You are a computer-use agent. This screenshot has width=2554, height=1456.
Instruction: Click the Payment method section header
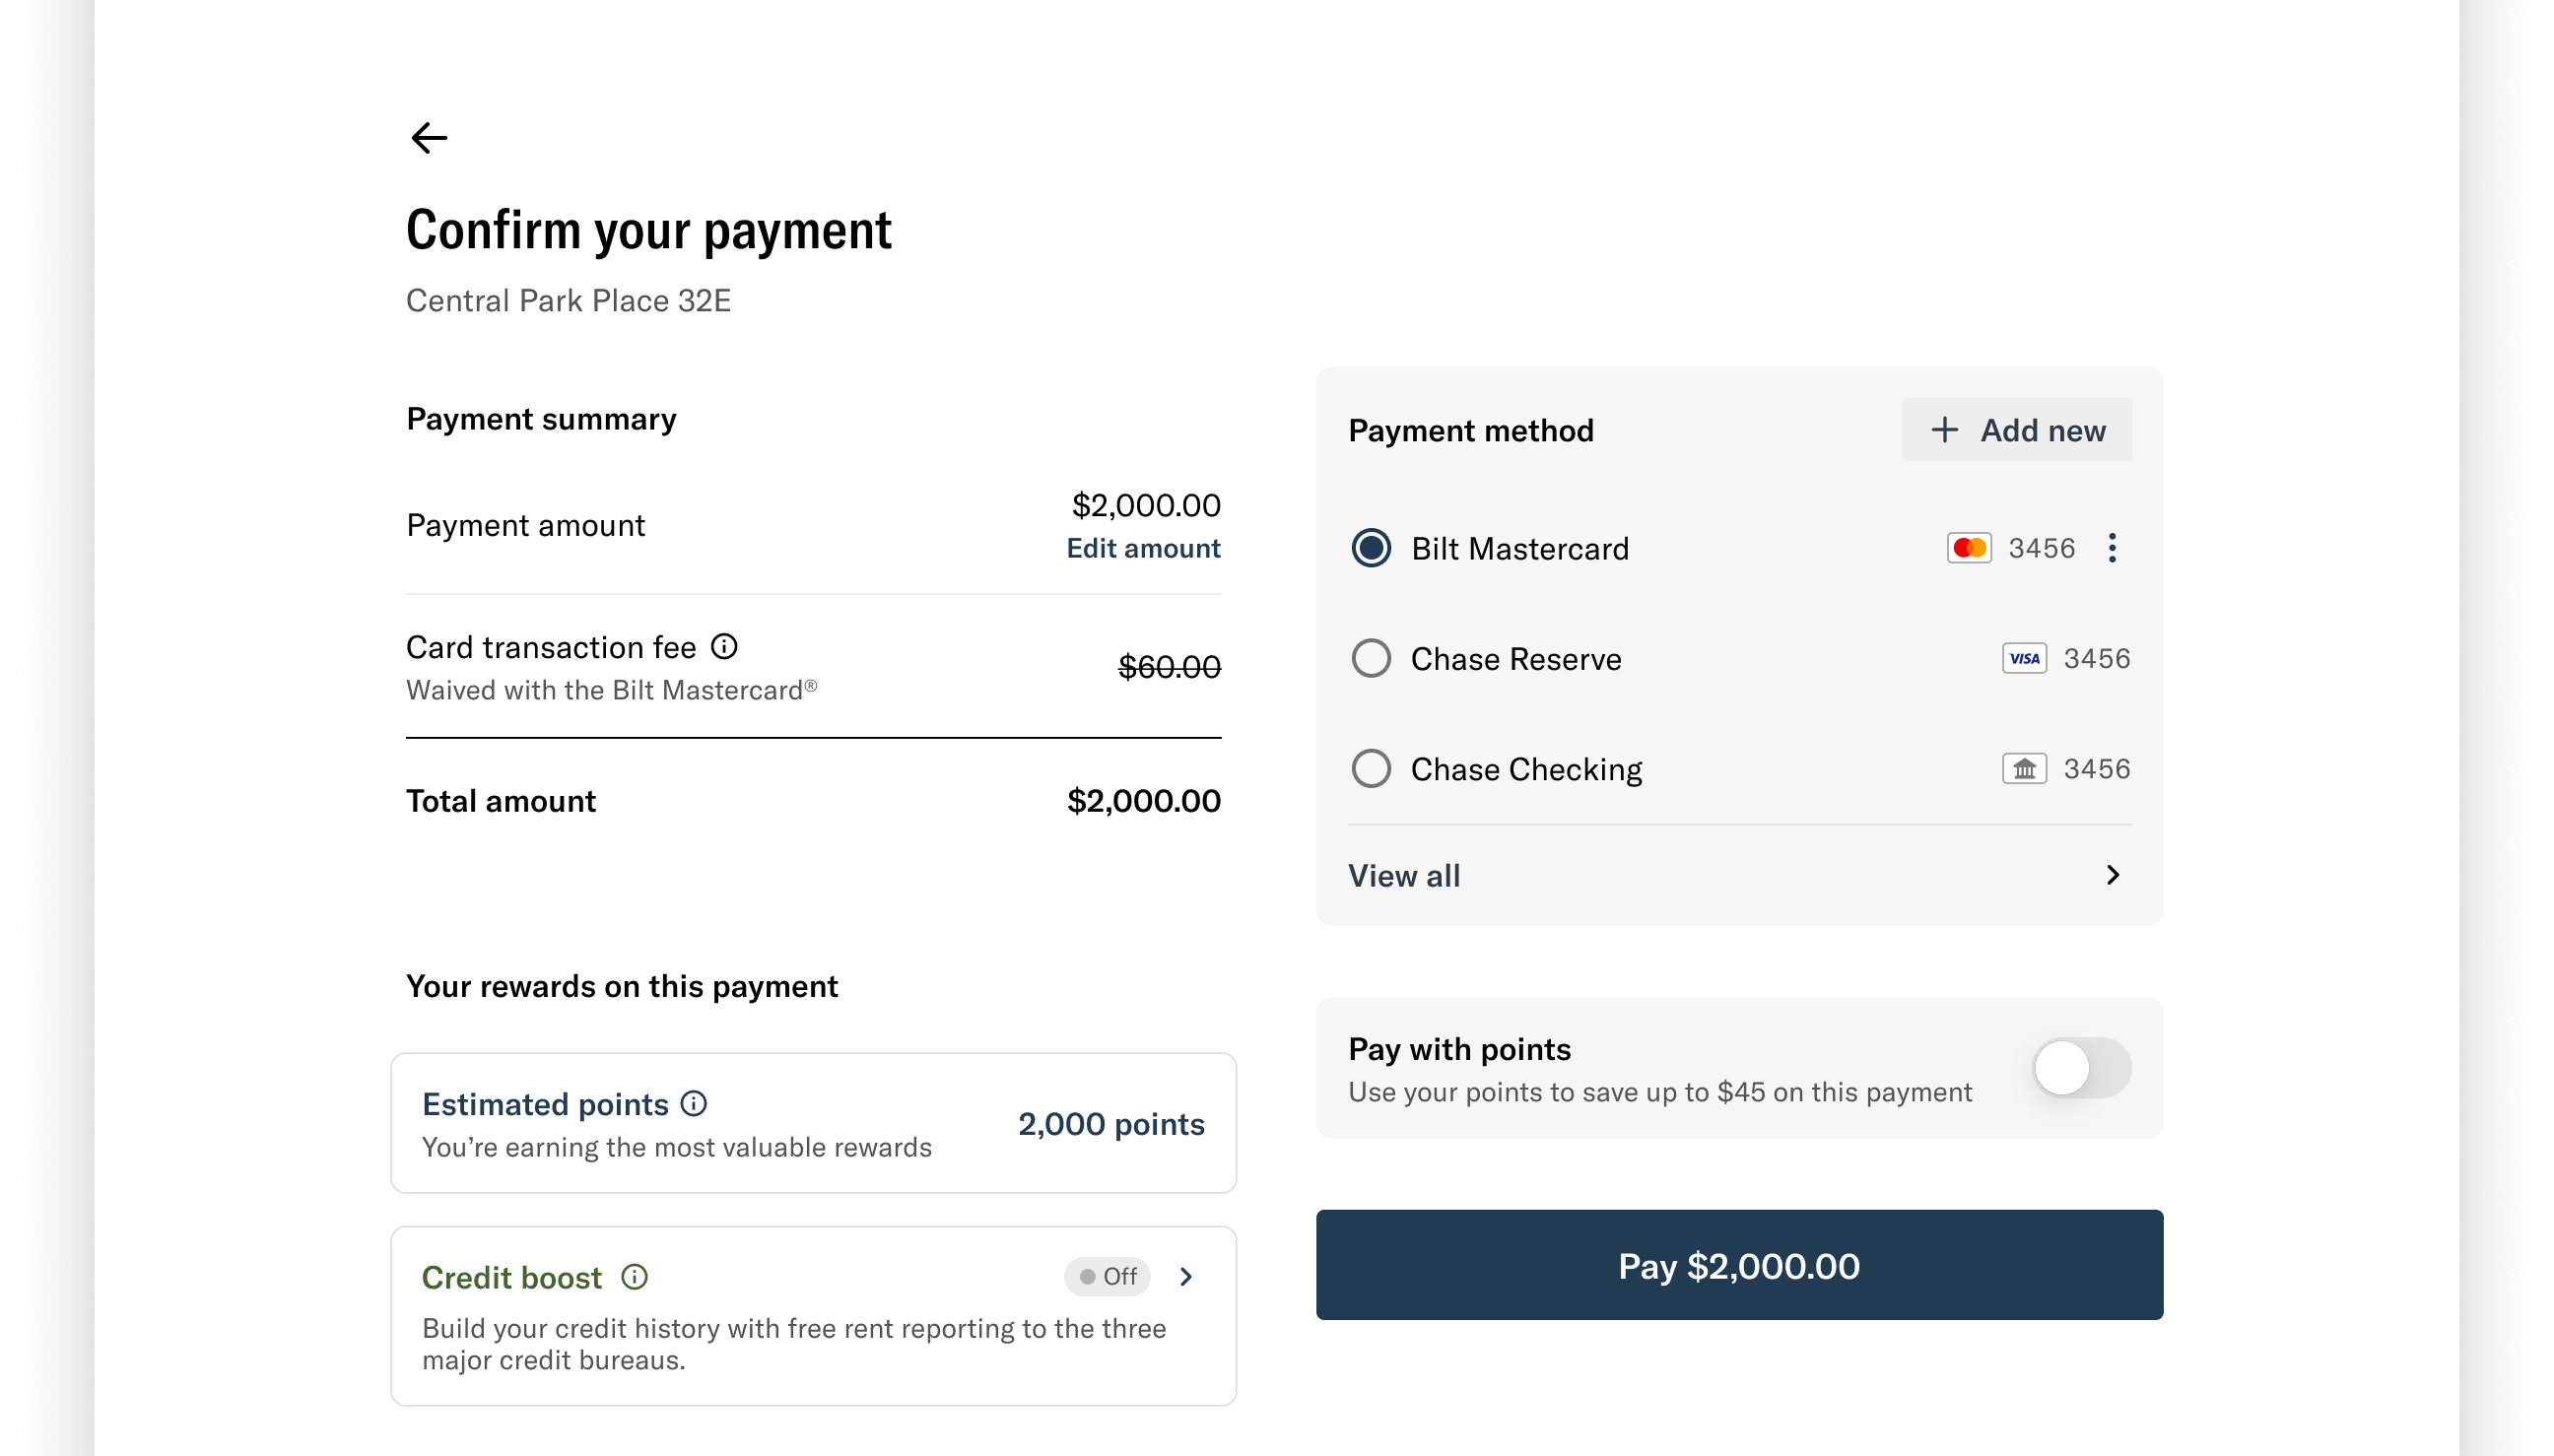point(1471,430)
